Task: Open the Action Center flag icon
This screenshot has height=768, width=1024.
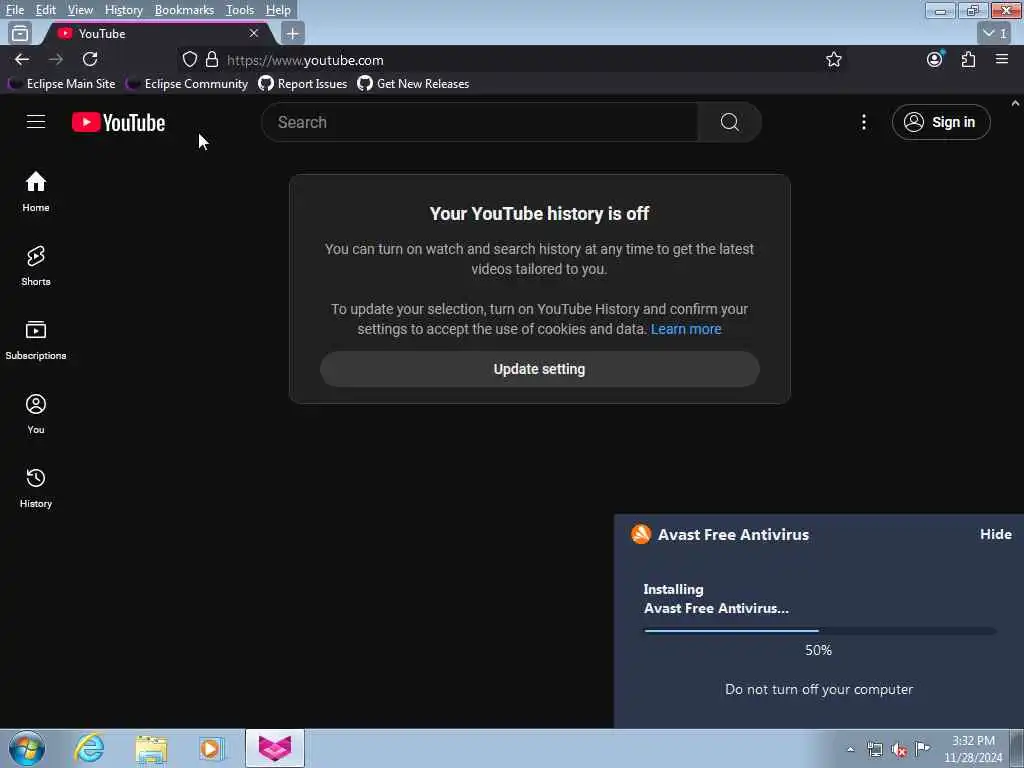Action: tap(922, 748)
